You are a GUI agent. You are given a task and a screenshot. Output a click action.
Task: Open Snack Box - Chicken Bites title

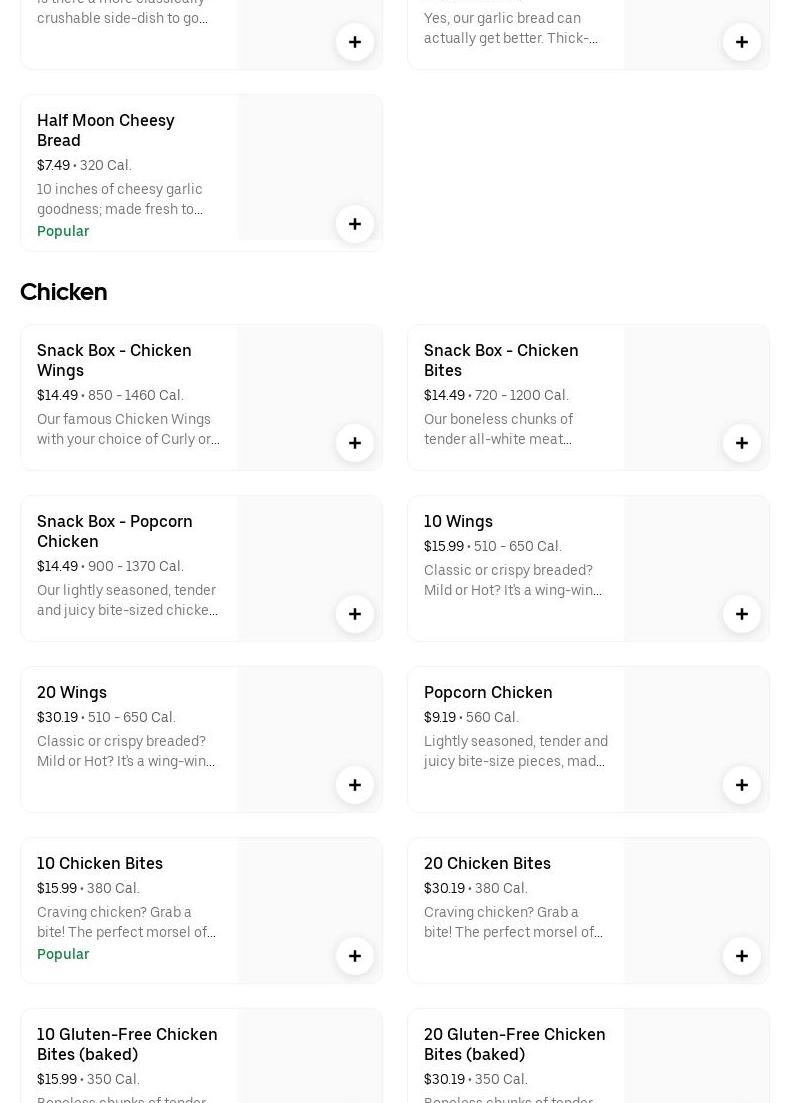500,360
